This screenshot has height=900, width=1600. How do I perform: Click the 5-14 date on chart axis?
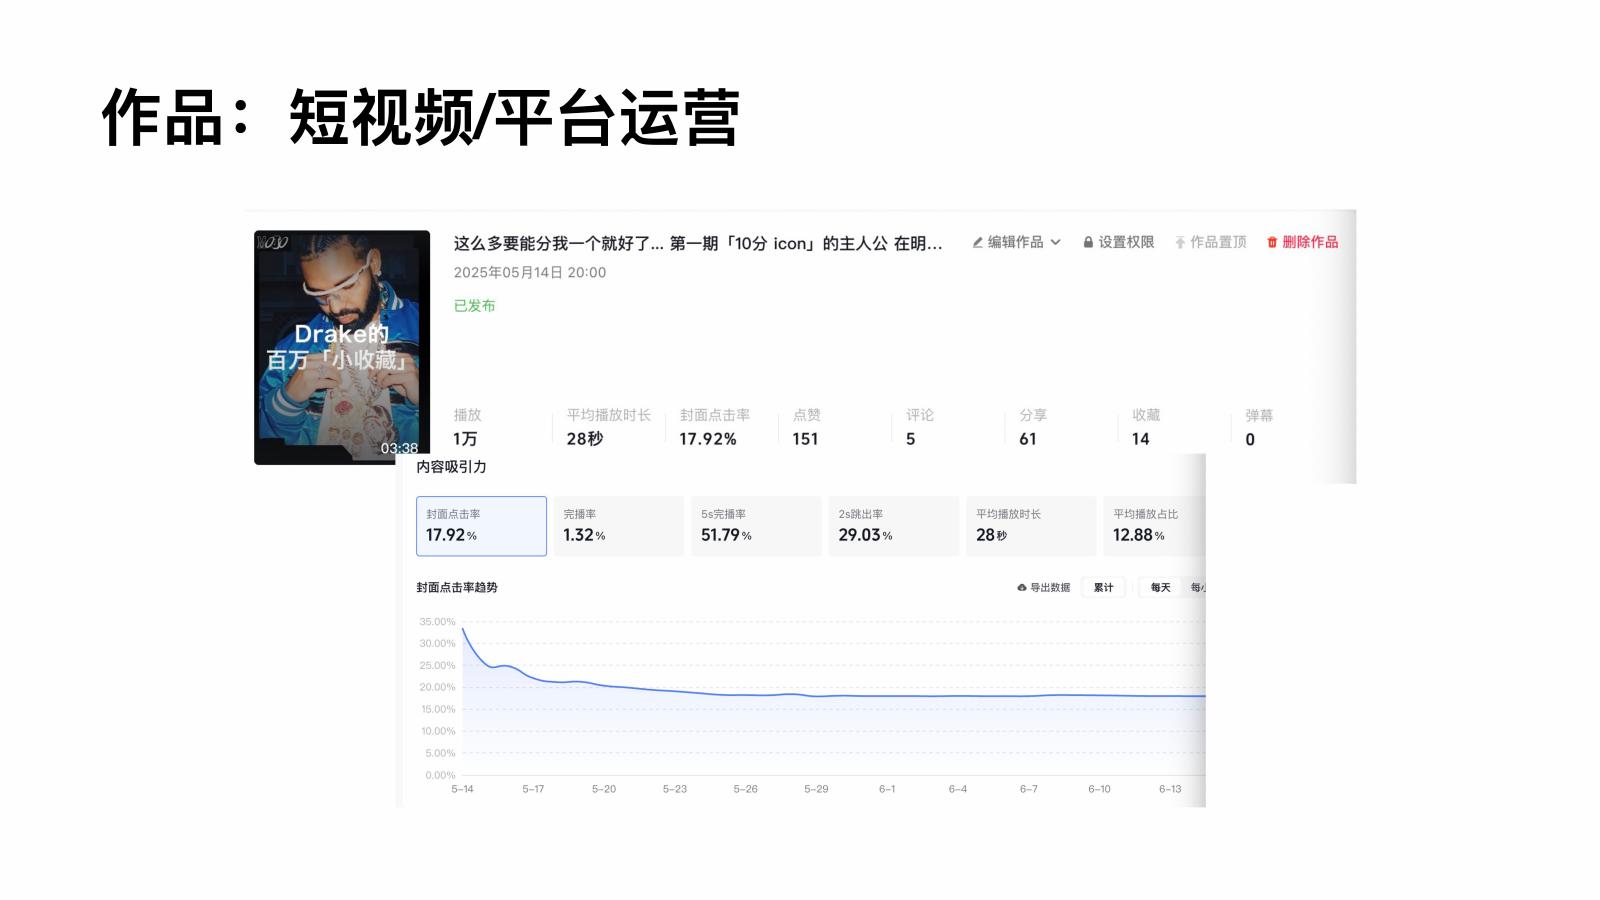tap(462, 789)
